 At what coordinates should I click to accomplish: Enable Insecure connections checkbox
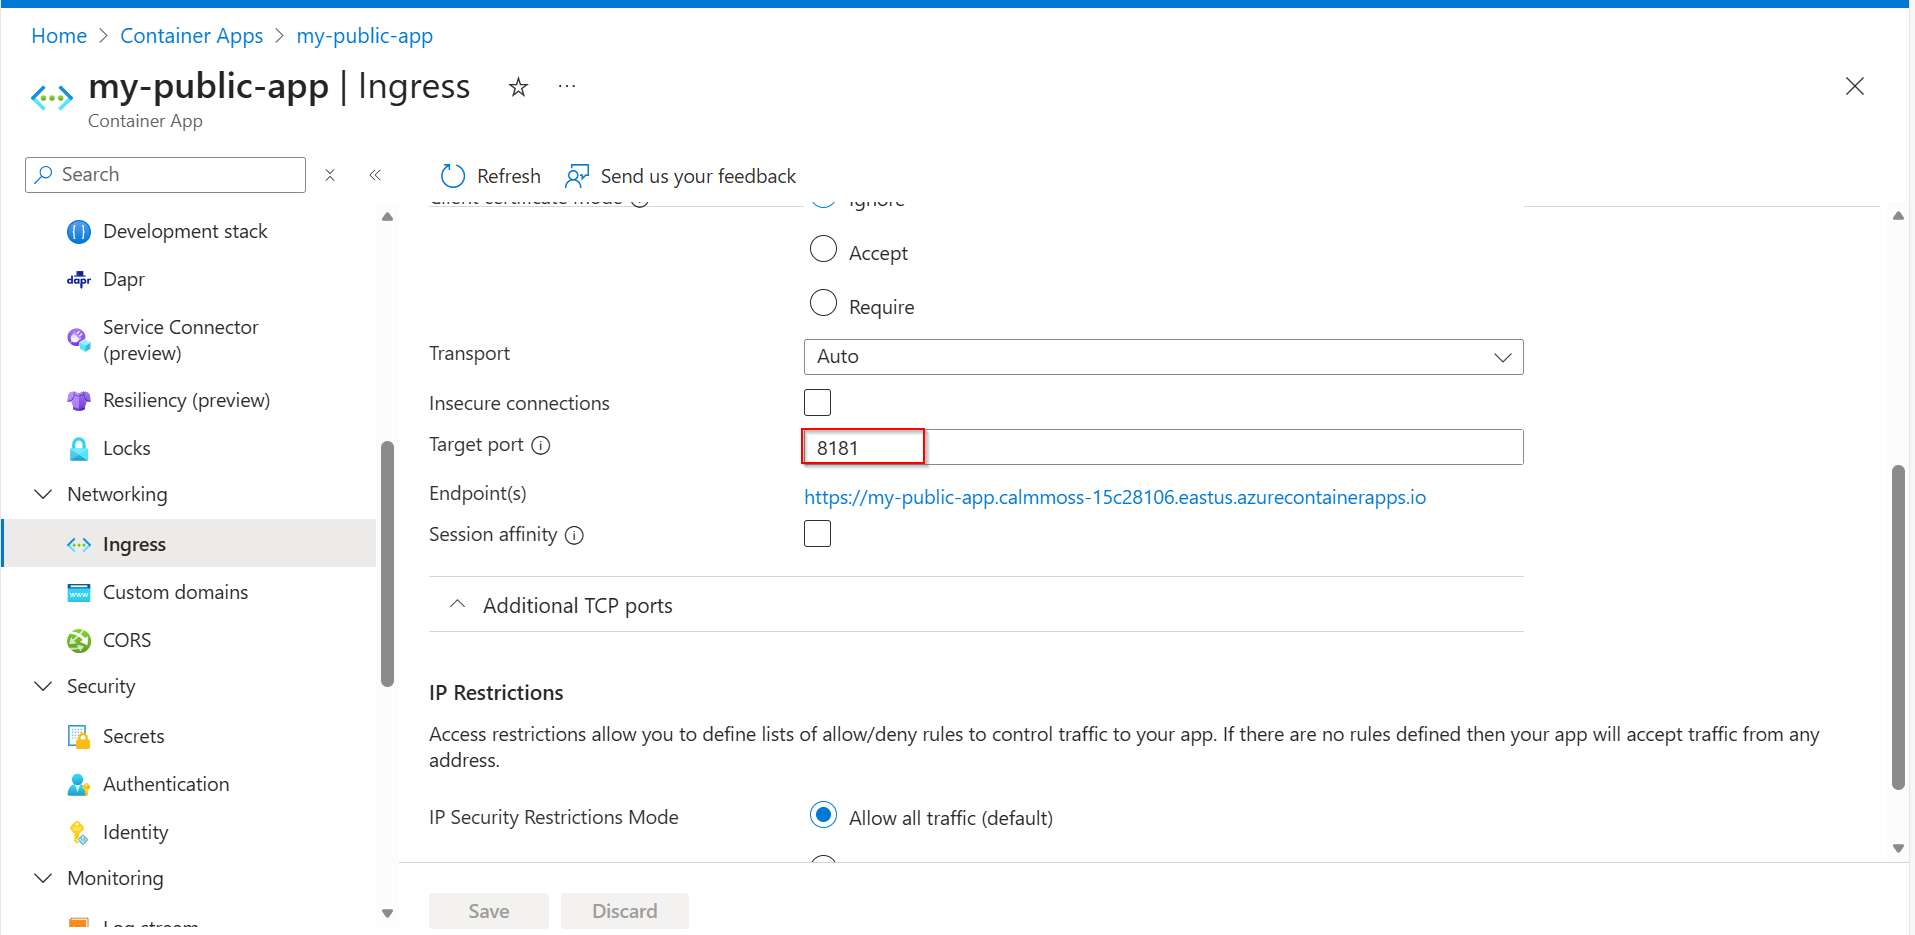tap(817, 402)
